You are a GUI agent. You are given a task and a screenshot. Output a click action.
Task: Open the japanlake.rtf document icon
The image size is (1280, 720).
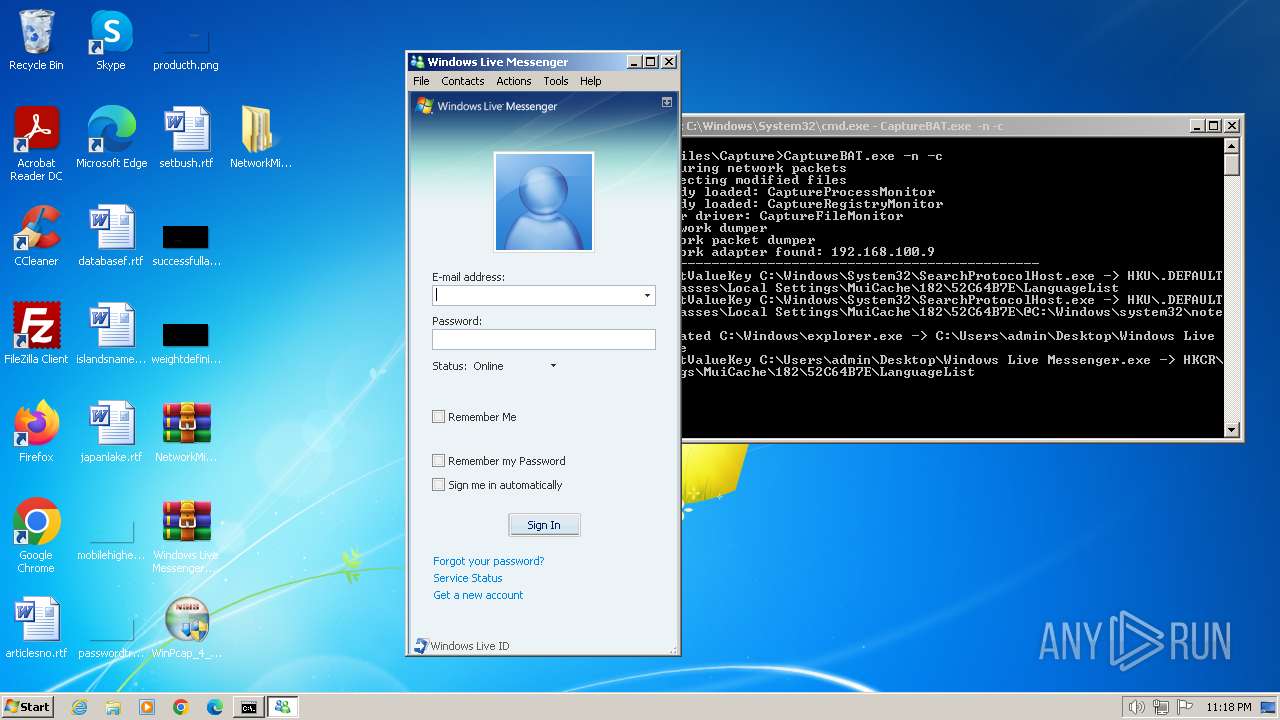[111, 432]
